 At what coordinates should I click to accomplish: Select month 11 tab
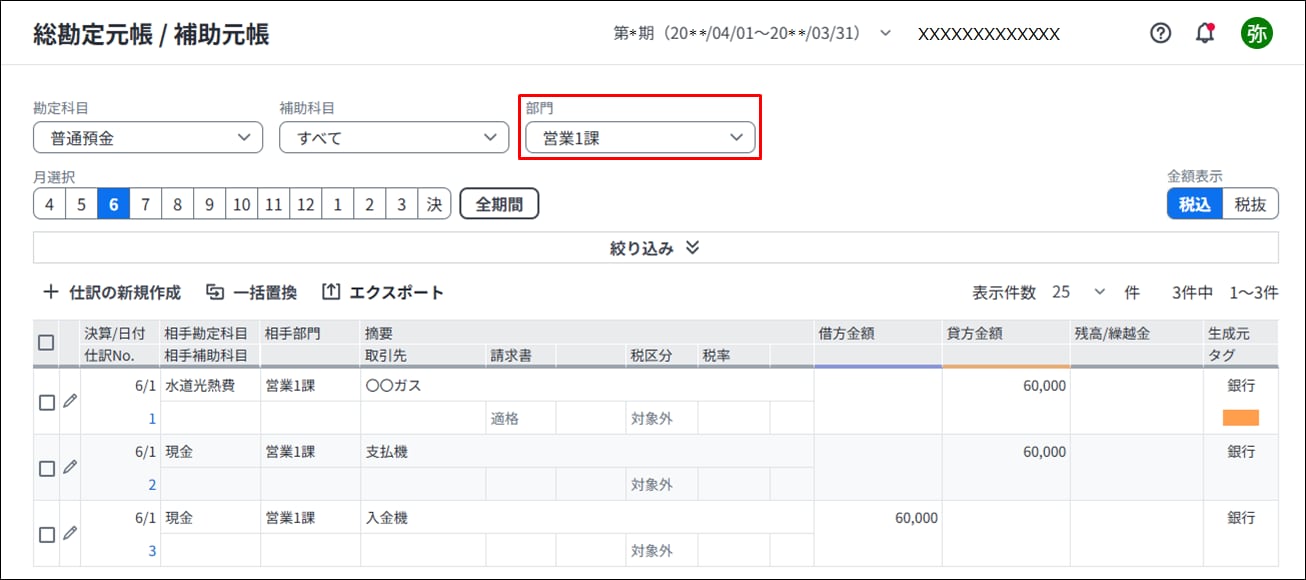pos(273,204)
